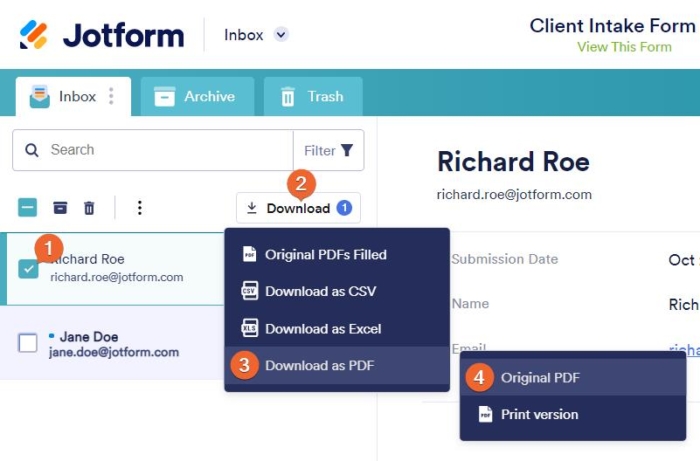Viewport: 700px width, 461px height.
Task: Click the XLS file icon
Action: coord(250,328)
